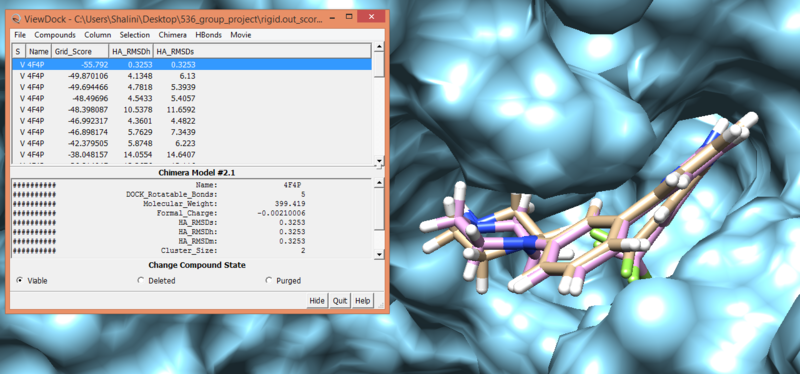
Task: Click the compound table scrollbar thumb
Action: point(379,64)
